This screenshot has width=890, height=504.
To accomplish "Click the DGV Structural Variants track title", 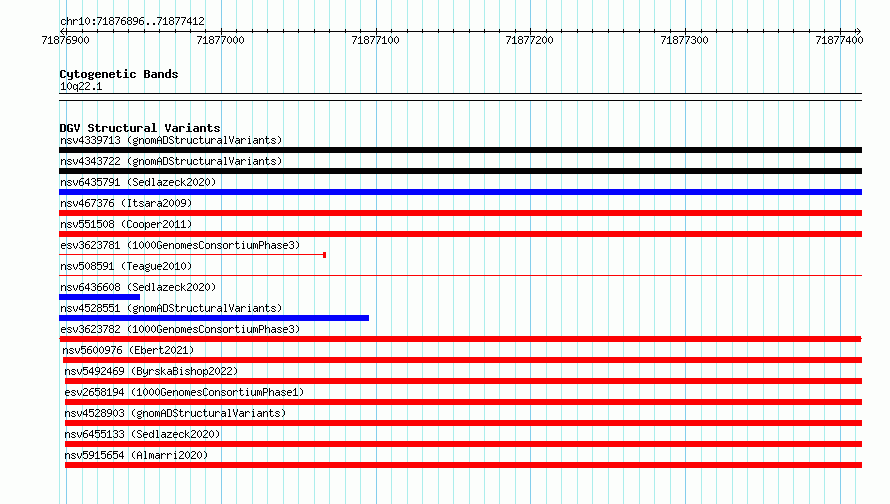I will pyautogui.click(x=140, y=128).
